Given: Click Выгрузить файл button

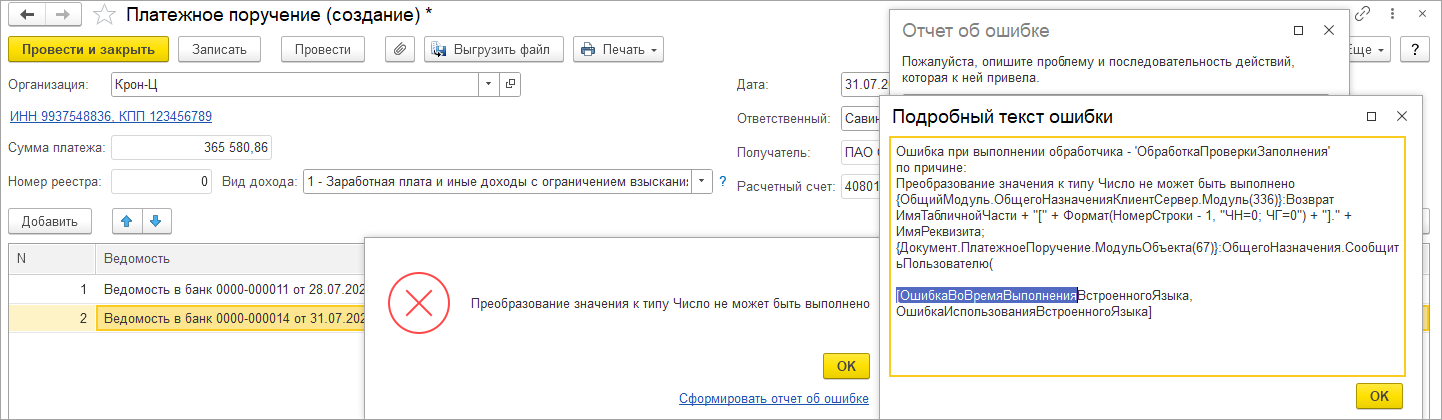Looking at the screenshot, I should pos(494,48).
